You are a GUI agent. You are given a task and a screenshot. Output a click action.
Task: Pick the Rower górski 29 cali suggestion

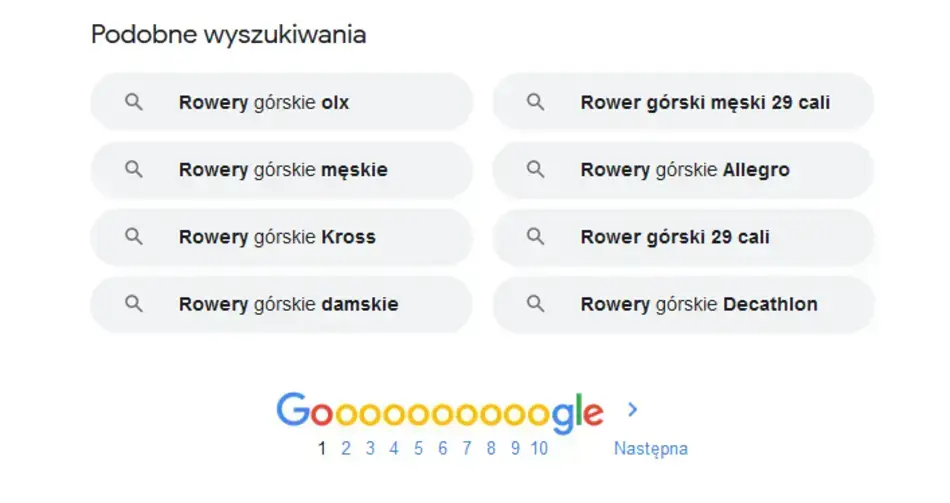click(675, 237)
